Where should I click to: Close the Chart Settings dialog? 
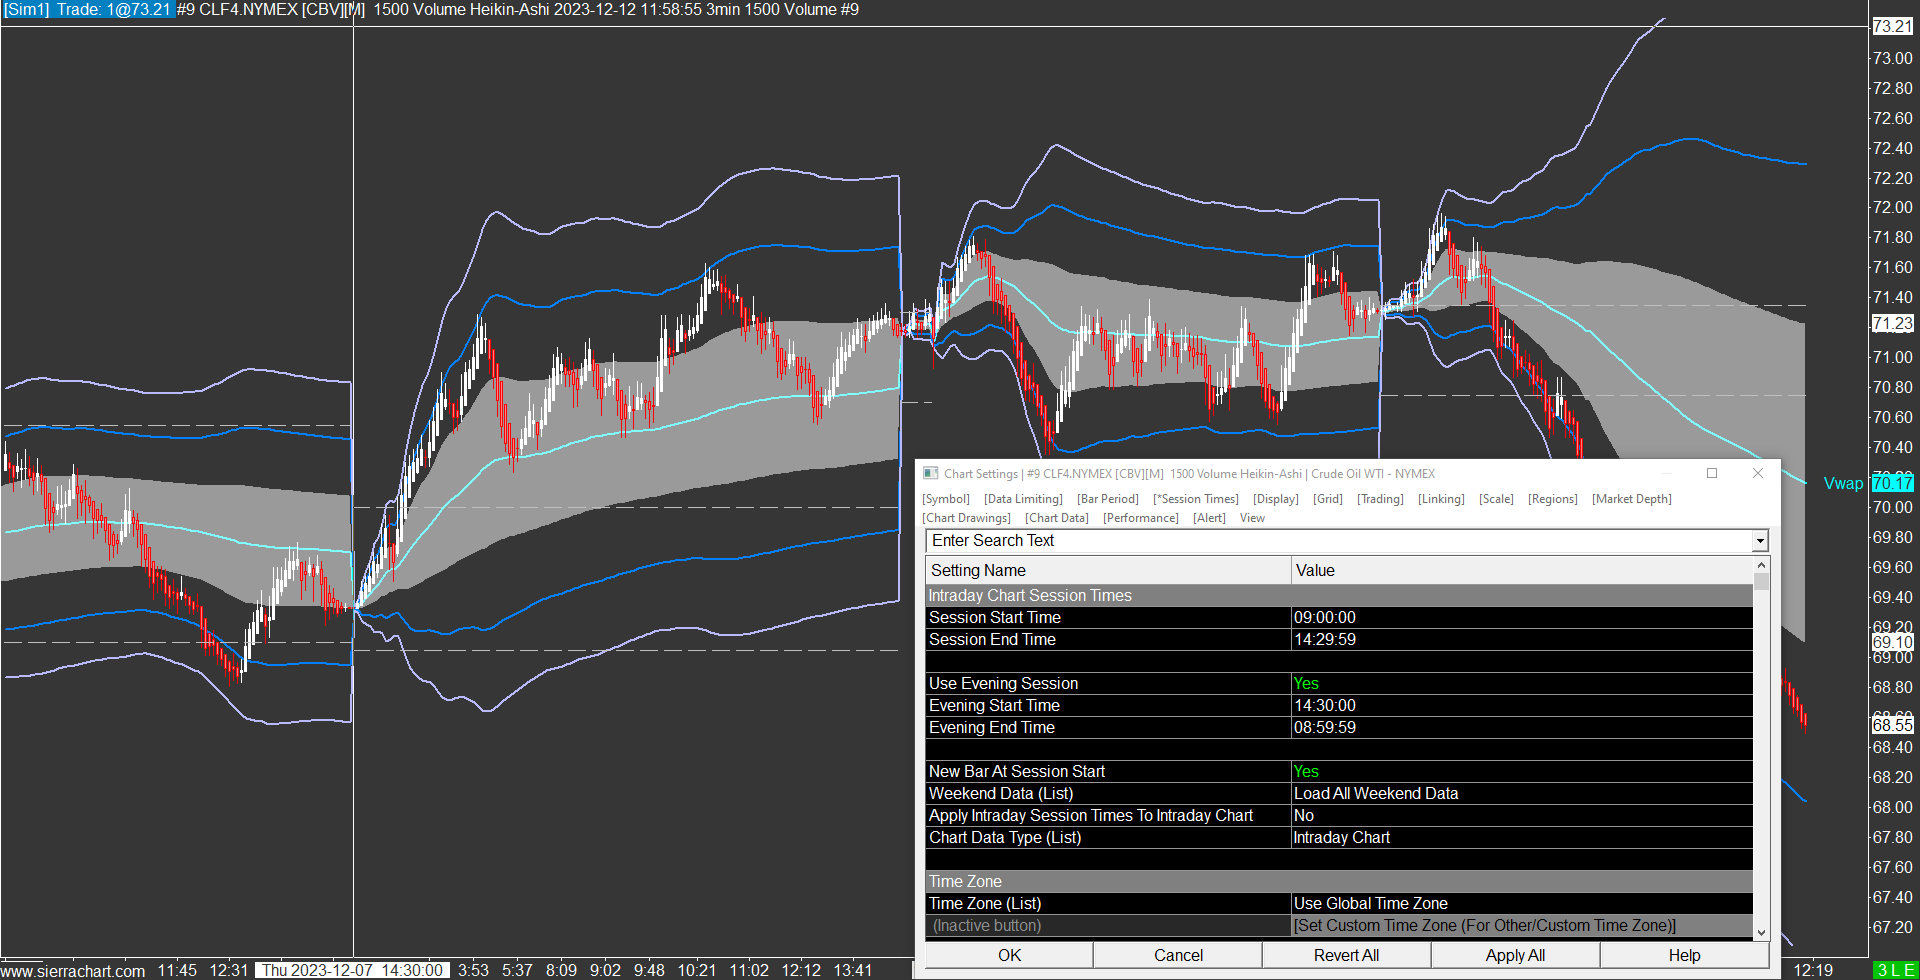click(x=1757, y=474)
